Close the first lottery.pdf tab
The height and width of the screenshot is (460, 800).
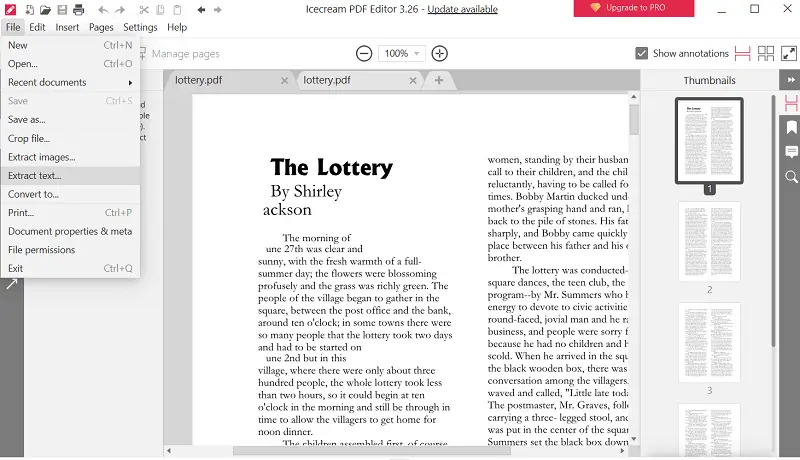(284, 81)
